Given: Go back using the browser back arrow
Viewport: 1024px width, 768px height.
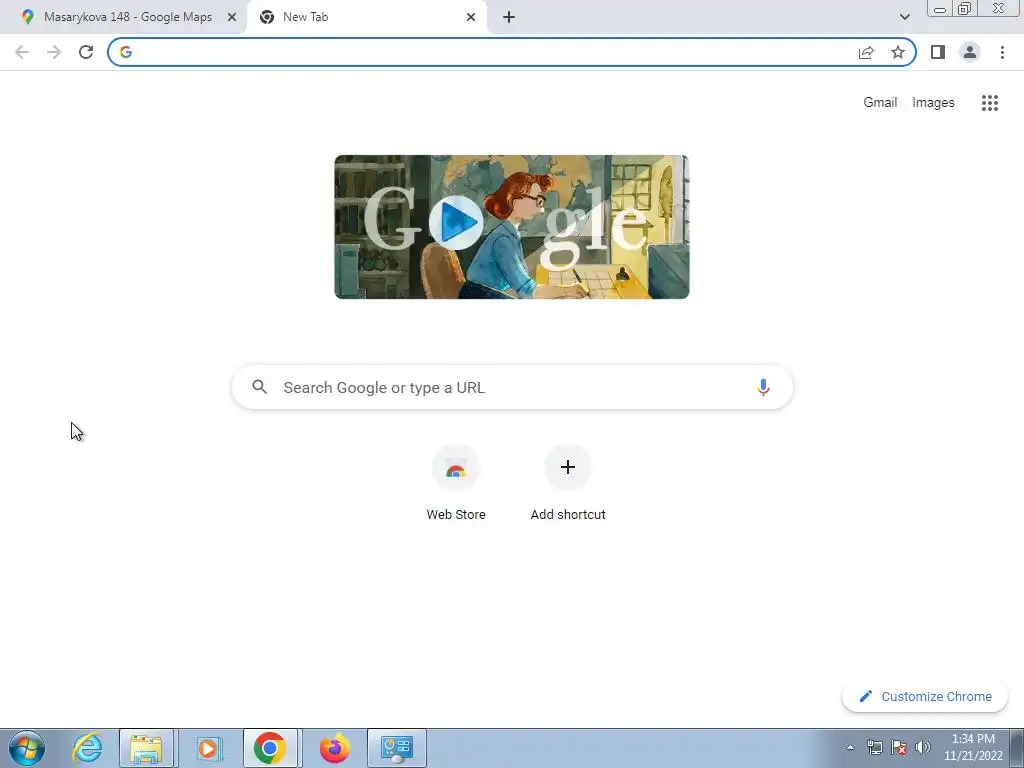Looking at the screenshot, I should coord(22,52).
